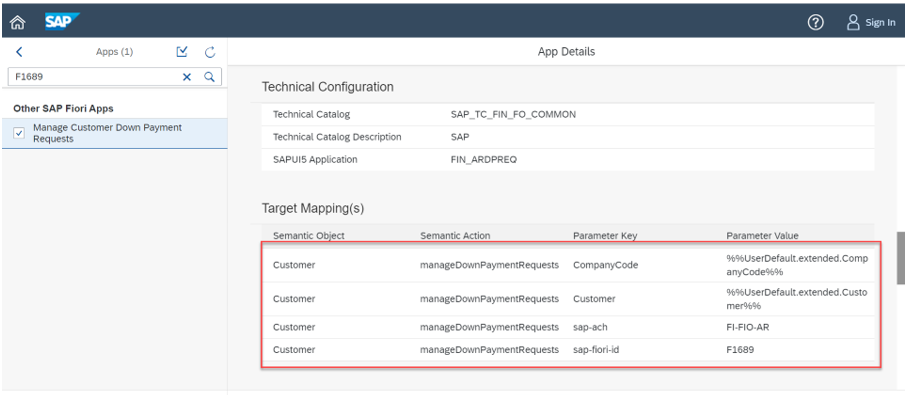Click %%UserDefault.extended.Customer%% value
Image resolution: width=910 pixels, height=395 pixels.
[797, 299]
